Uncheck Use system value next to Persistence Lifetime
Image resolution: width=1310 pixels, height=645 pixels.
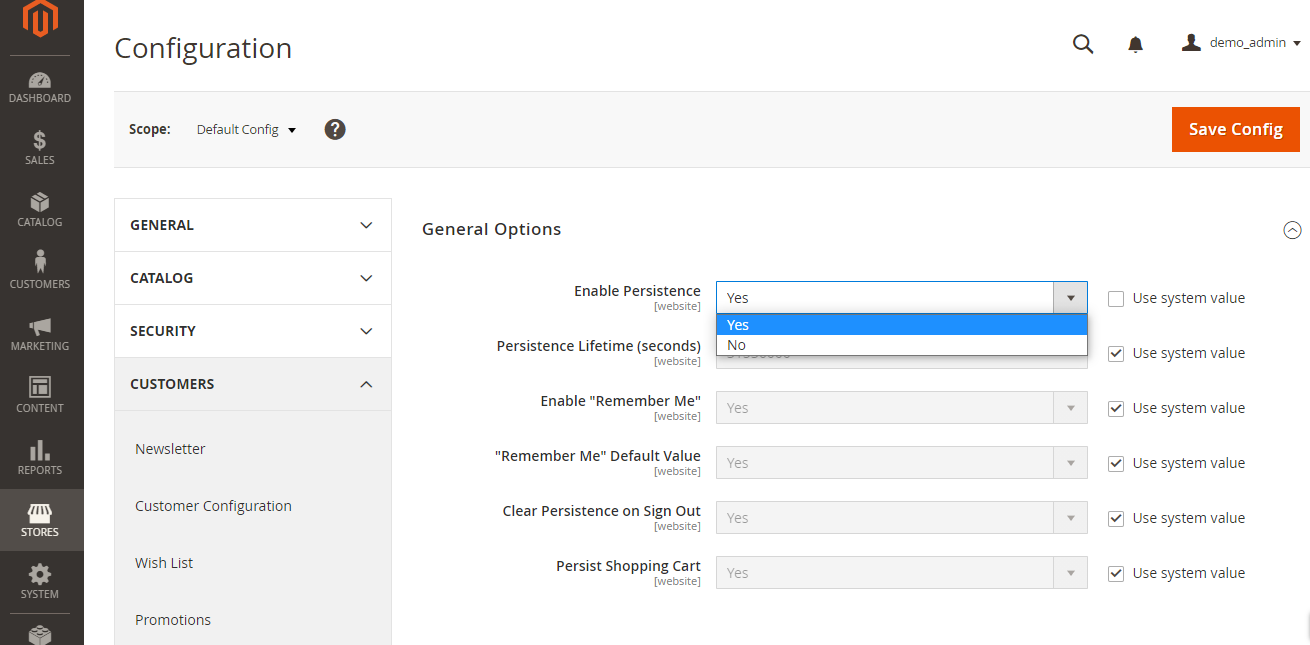[1115, 353]
